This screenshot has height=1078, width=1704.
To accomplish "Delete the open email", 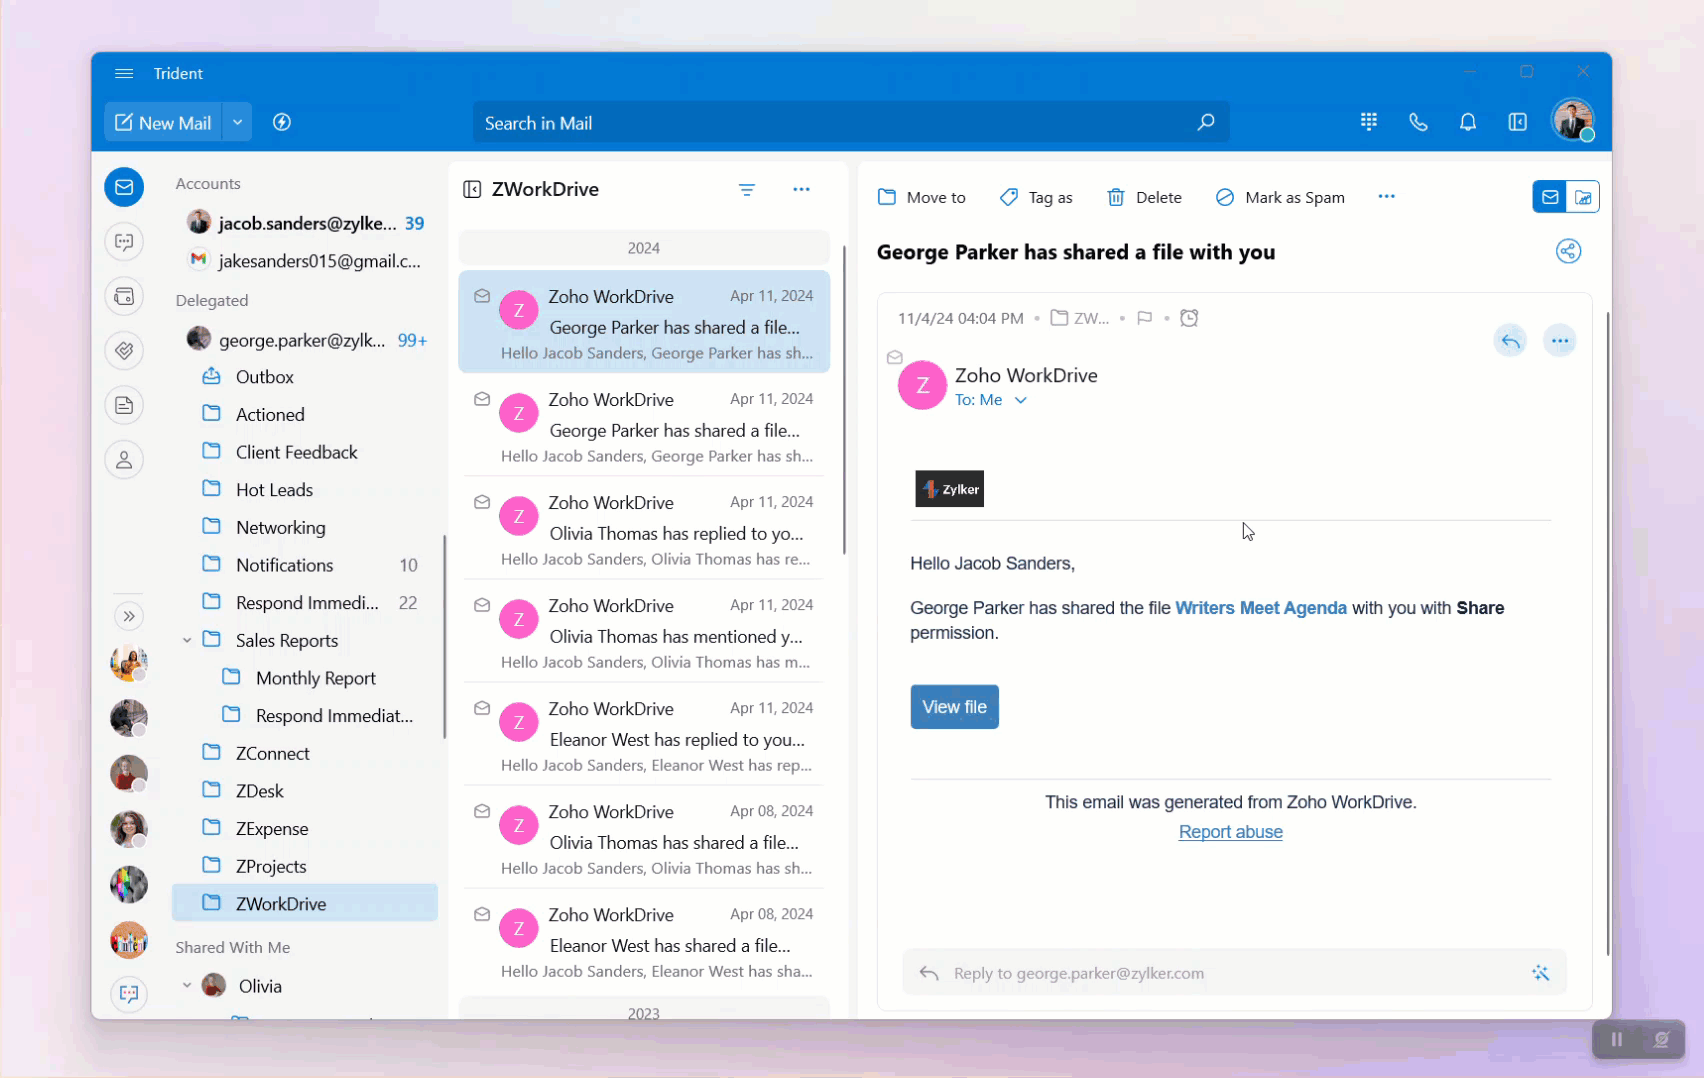I will click(1145, 197).
